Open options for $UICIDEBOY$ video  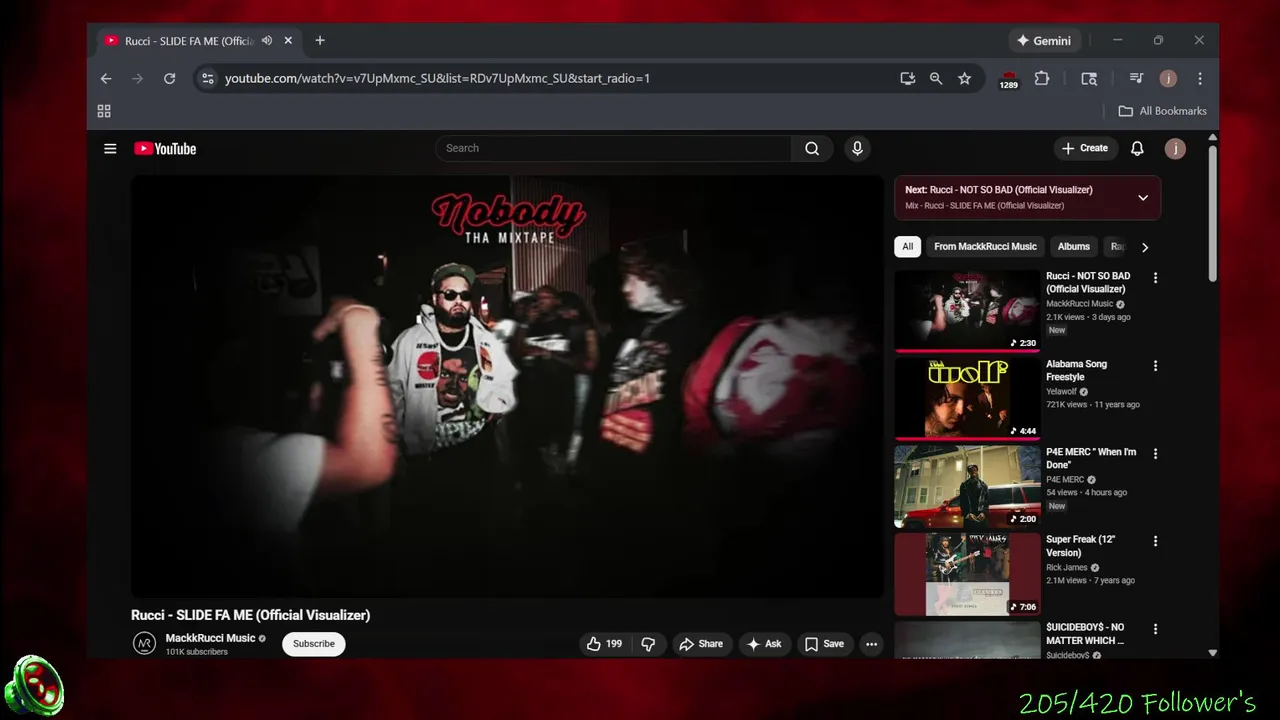pyautogui.click(x=1155, y=629)
